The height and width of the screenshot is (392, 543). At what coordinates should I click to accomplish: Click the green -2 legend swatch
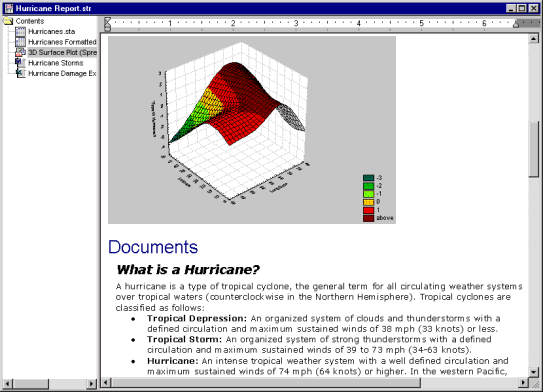click(368, 186)
